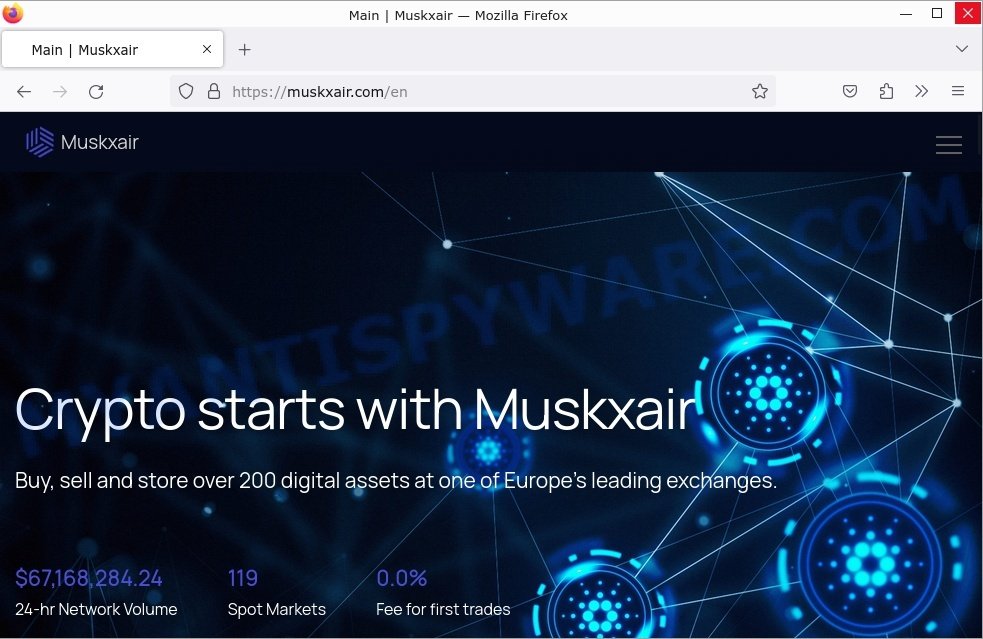Show more tools overflow chevrons
This screenshot has height=639, width=983.
(922, 92)
